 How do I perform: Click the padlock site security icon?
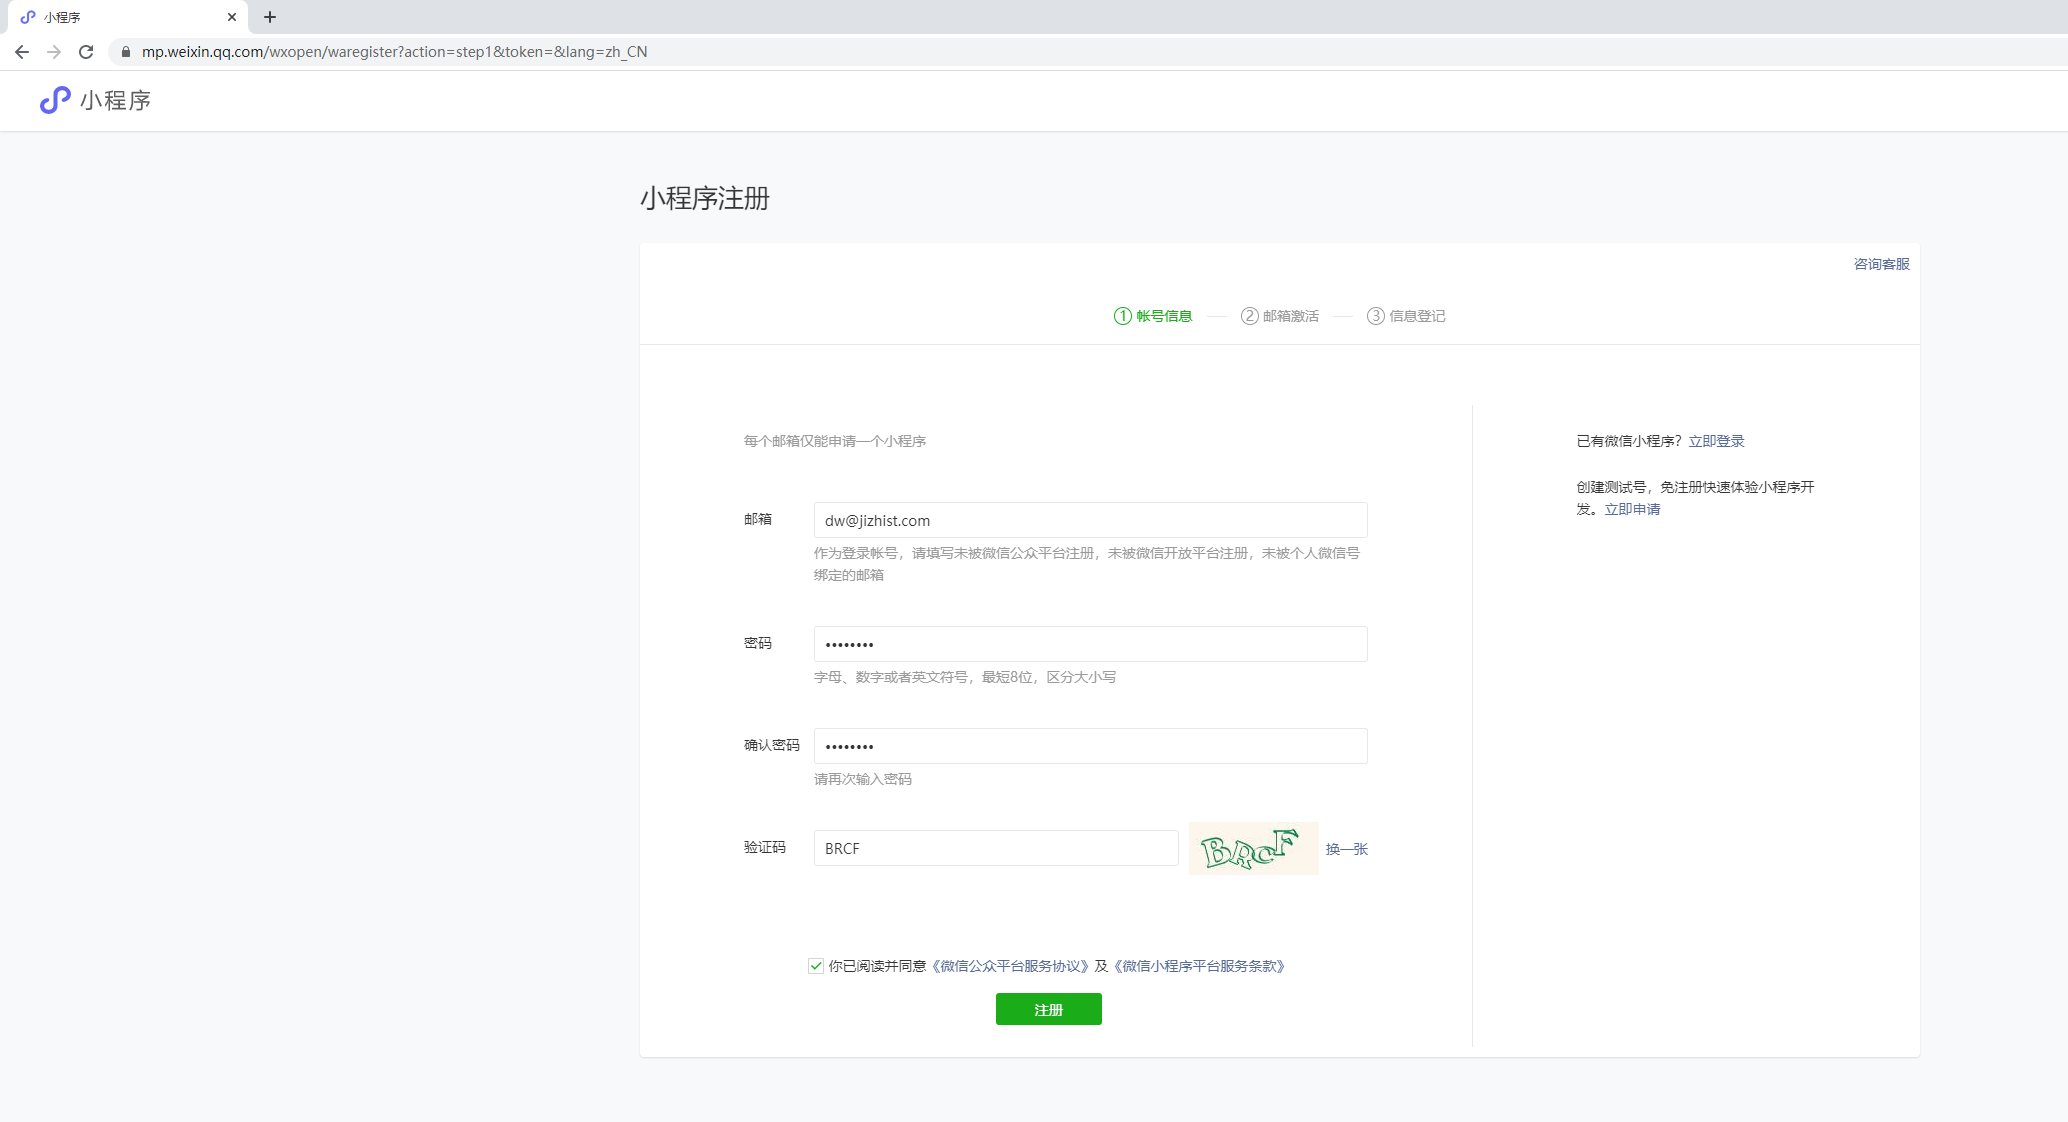pyautogui.click(x=125, y=52)
